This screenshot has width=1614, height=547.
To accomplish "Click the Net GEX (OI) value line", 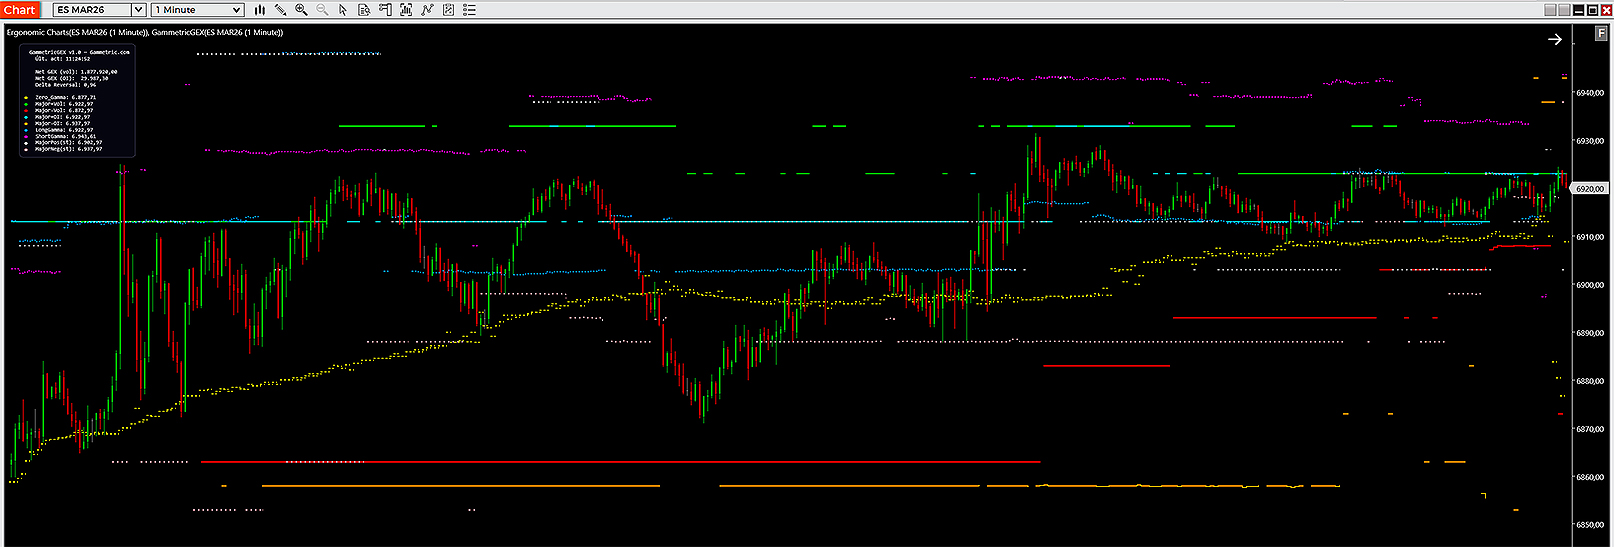I will (71, 78).
